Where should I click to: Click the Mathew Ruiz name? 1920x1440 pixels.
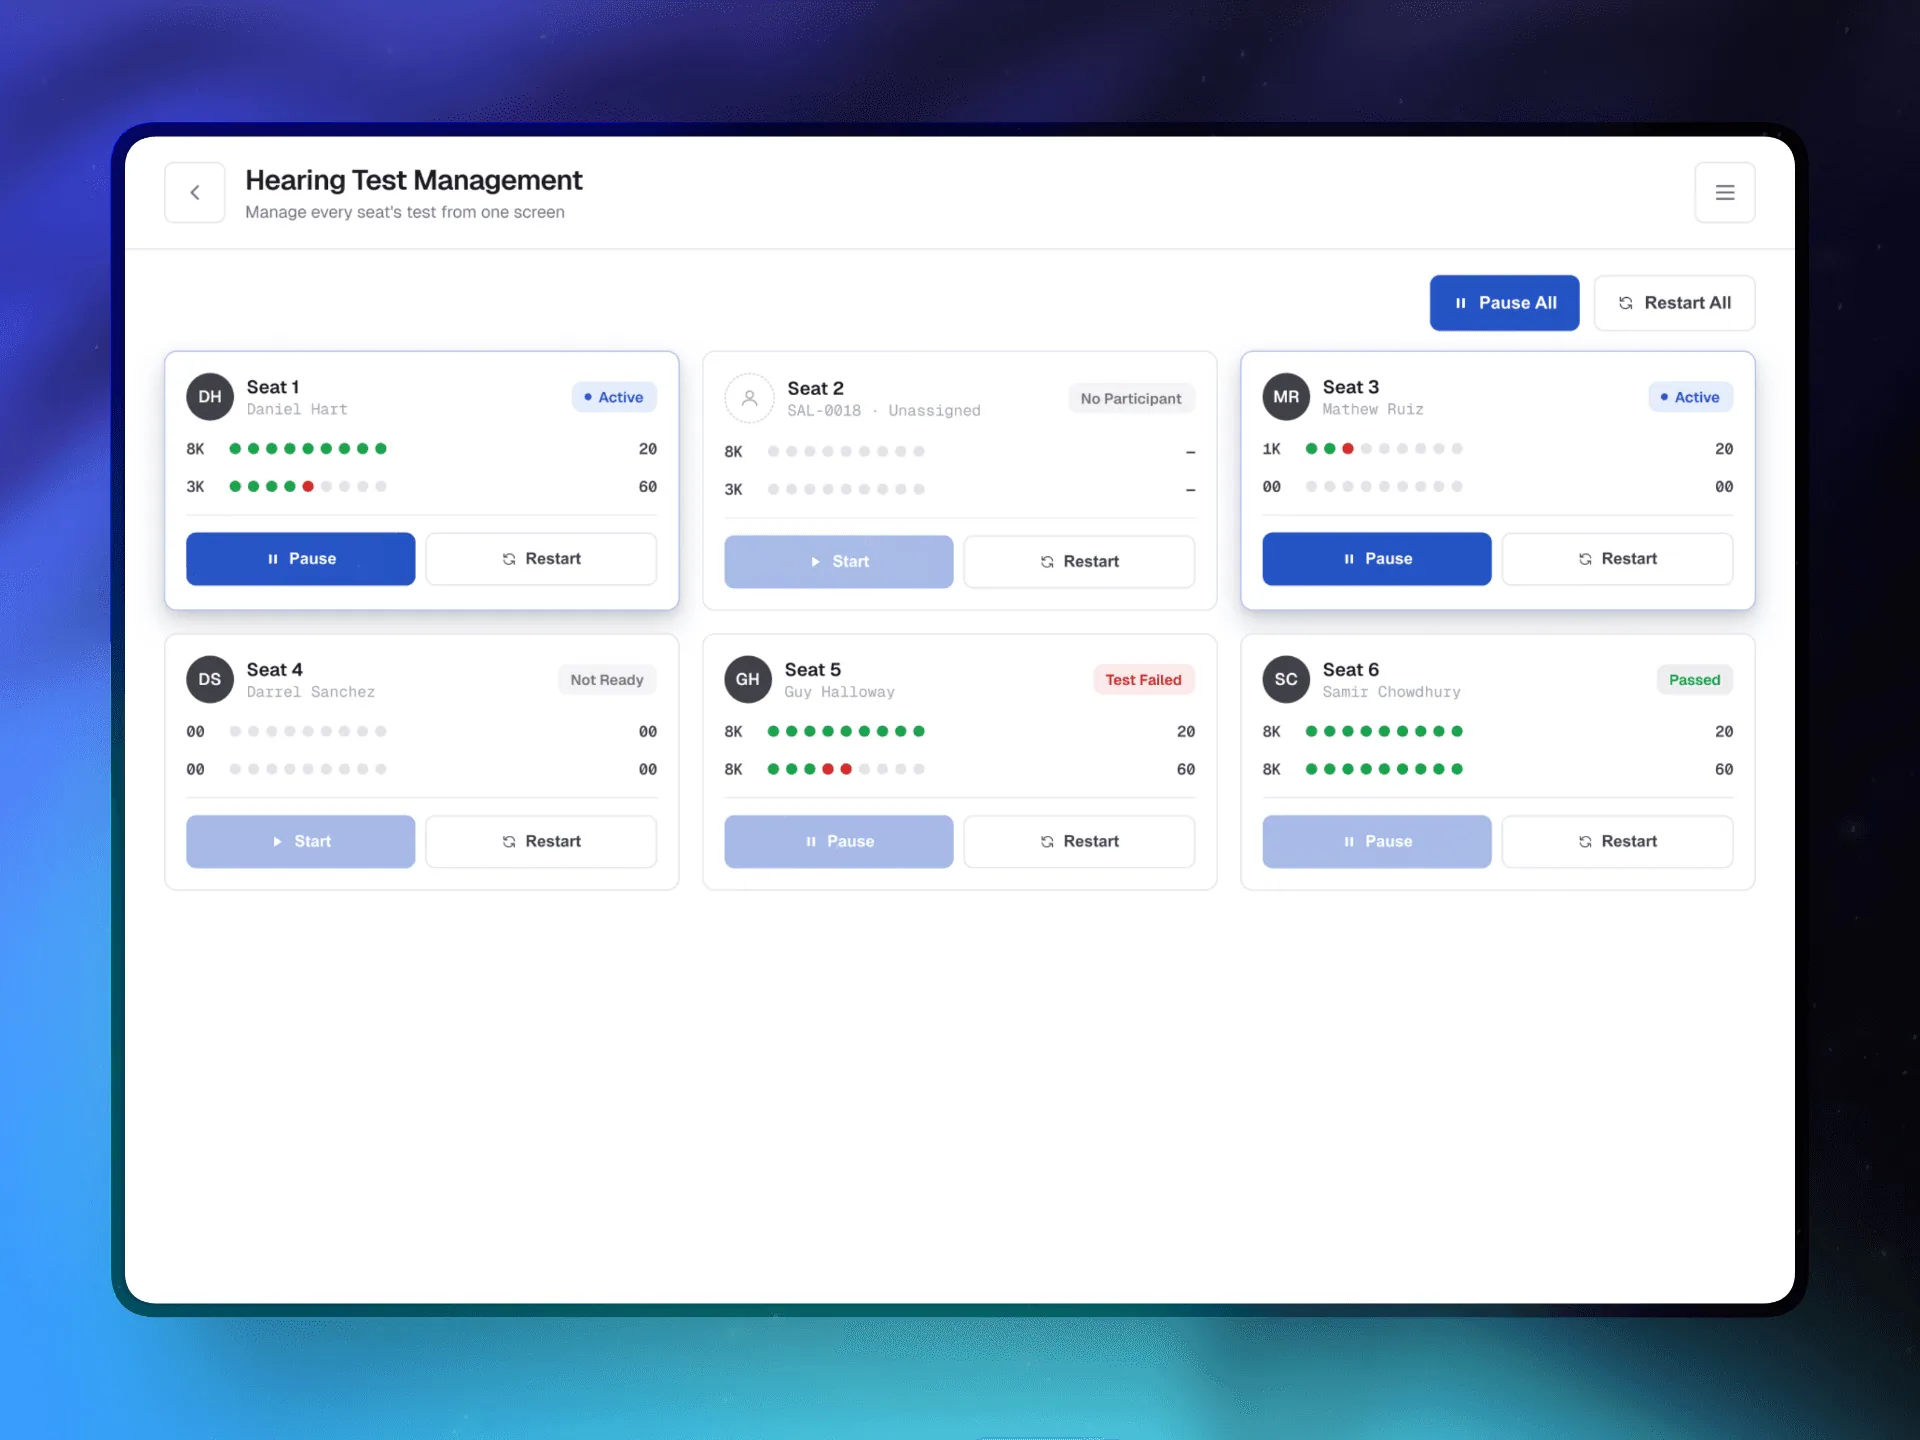point(1373,410)
